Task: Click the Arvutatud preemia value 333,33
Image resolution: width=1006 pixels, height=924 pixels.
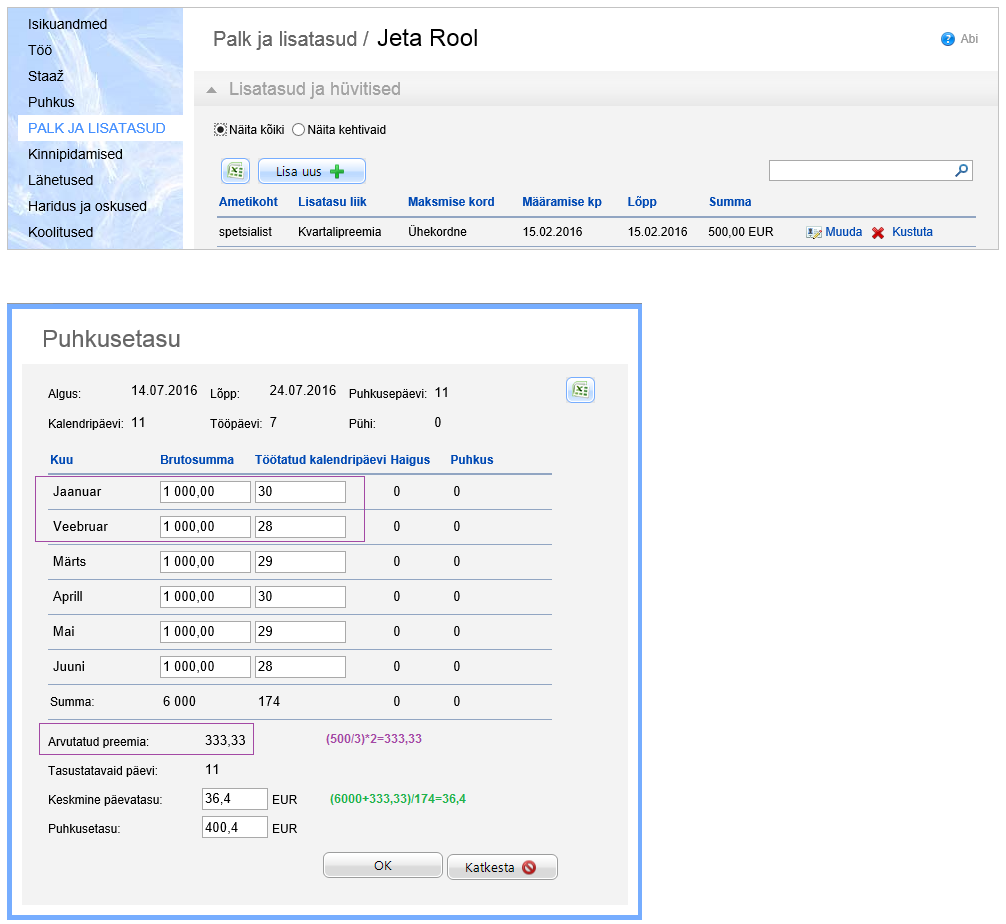Action: (225, 740)
